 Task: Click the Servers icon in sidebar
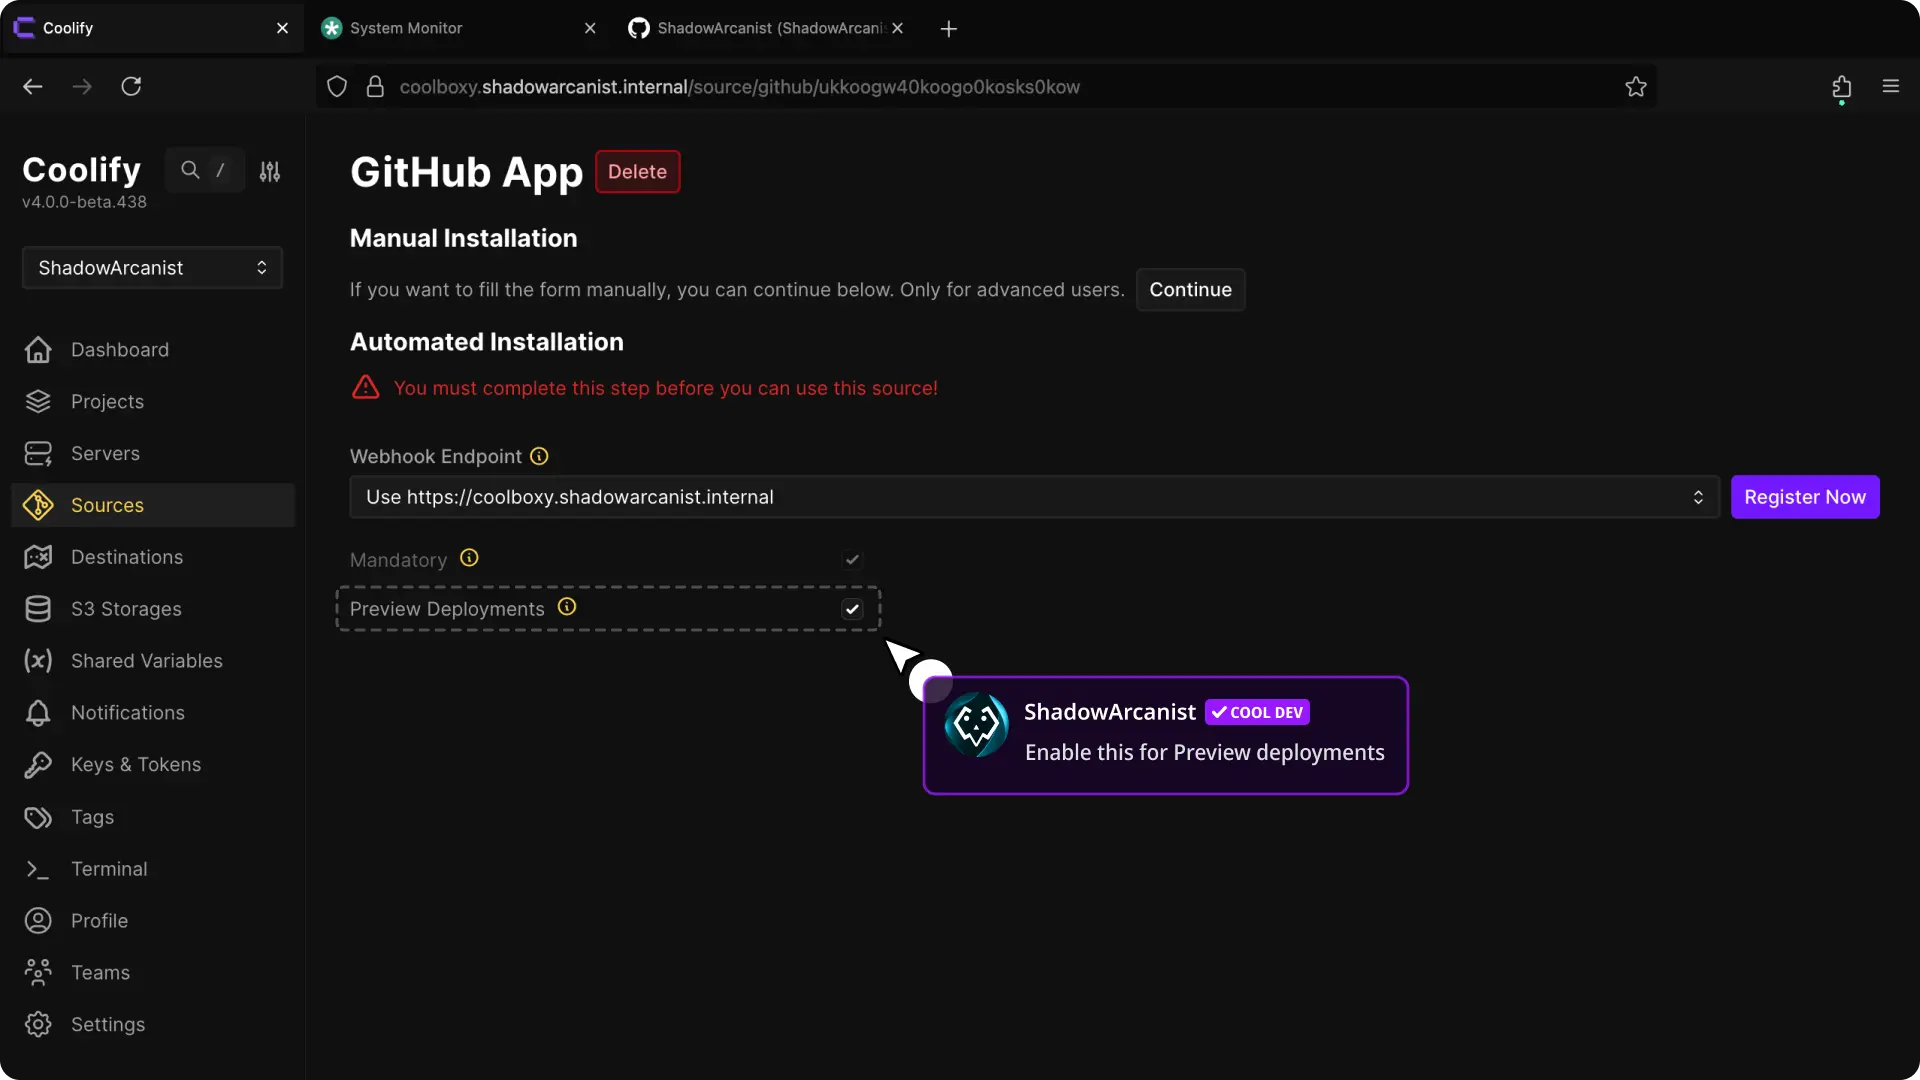tap(38, 454)
